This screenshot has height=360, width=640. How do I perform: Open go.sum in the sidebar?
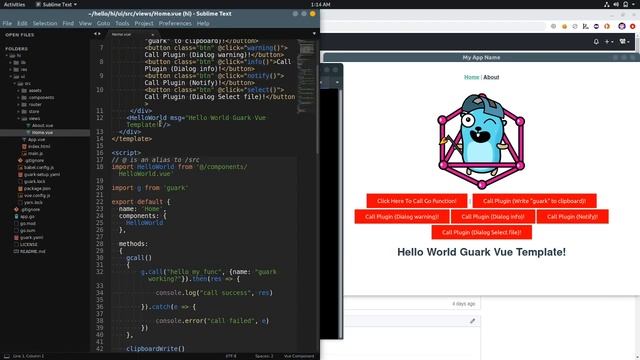point(27,231)
